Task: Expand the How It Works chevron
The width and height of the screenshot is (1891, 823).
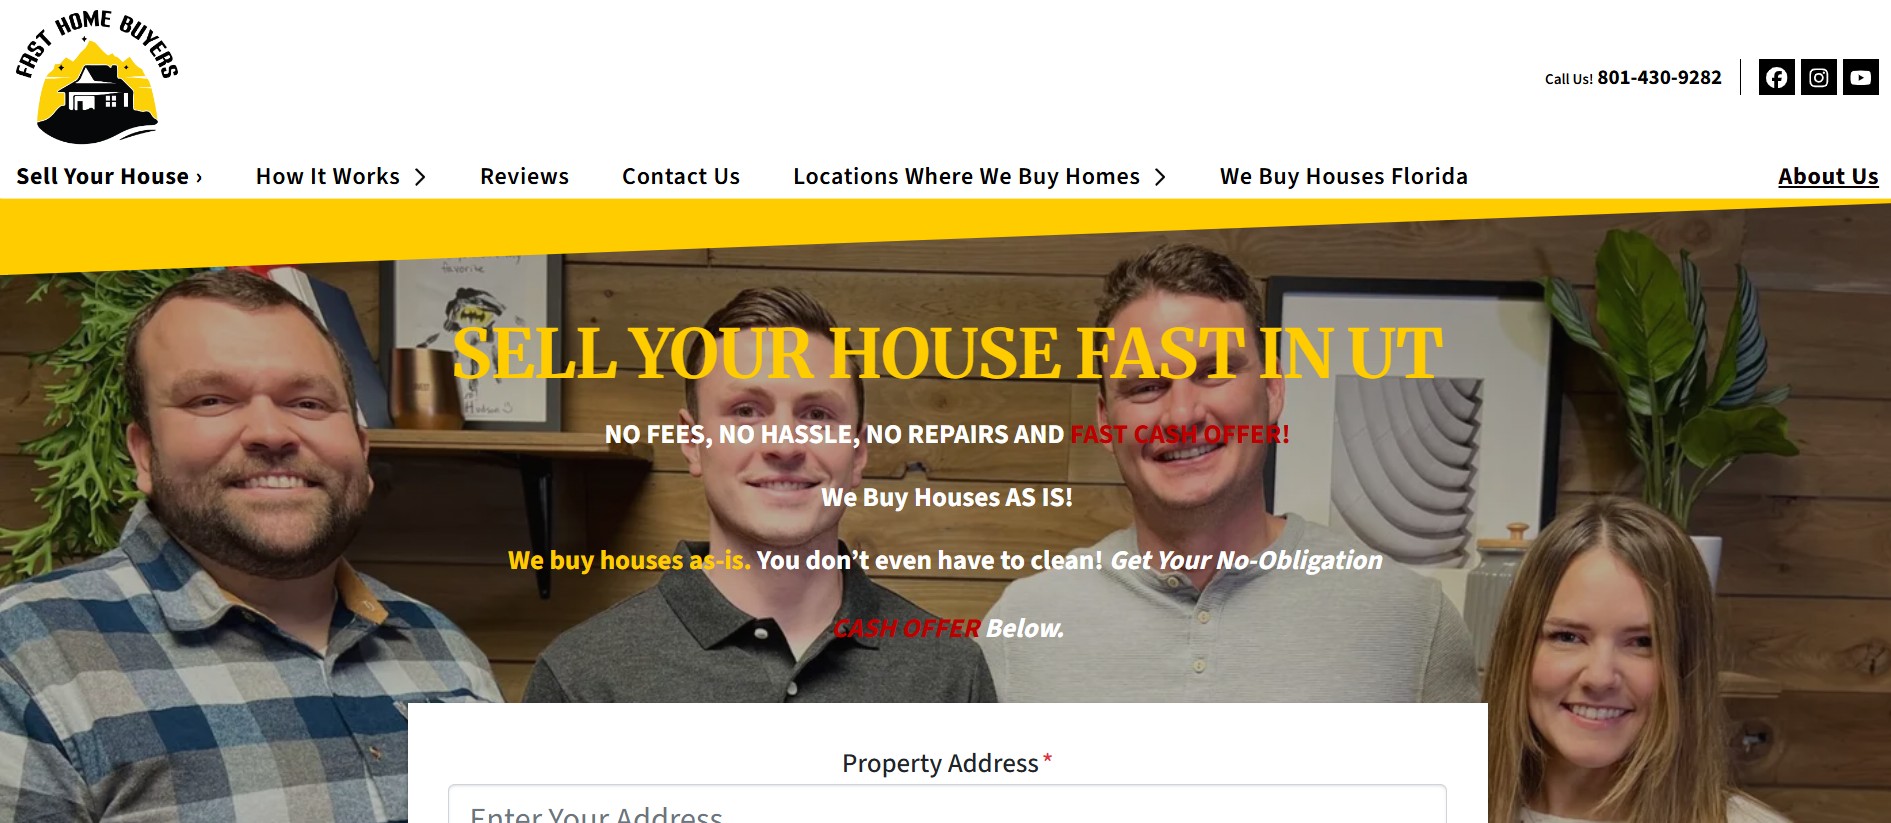Action: tap(420, 177)
